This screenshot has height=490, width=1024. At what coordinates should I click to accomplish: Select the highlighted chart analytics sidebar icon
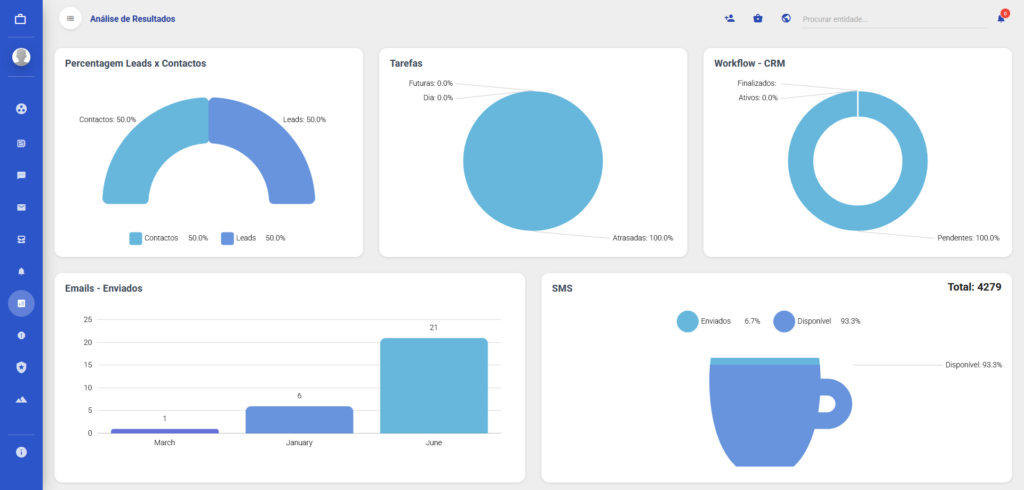tap(21, 303)
